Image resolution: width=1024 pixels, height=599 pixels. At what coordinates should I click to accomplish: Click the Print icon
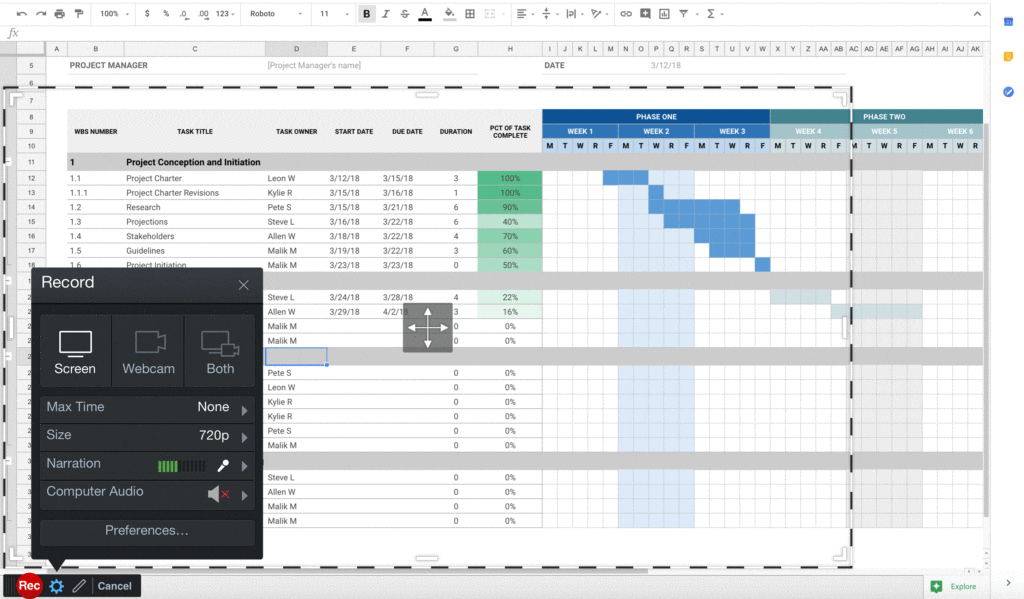coord(59,14)
